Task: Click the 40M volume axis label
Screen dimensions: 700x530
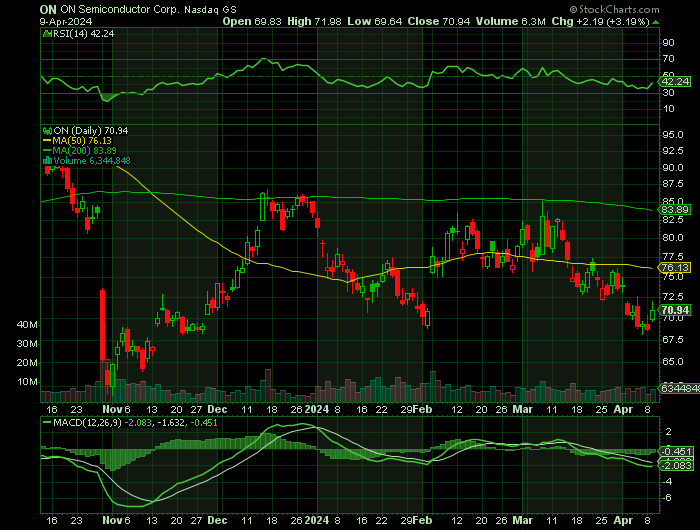Action: (27, 325)
